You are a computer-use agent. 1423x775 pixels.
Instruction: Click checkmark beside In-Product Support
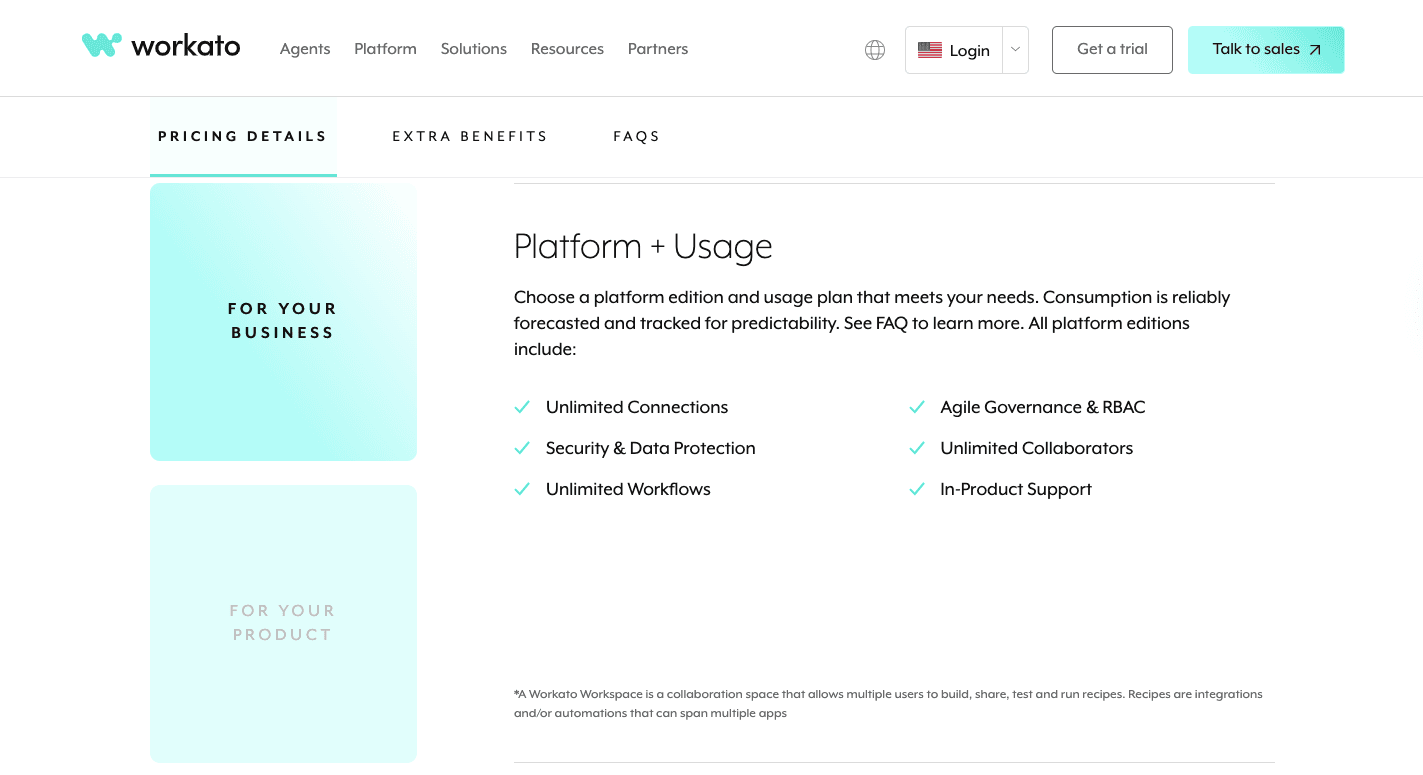[916, 489]
